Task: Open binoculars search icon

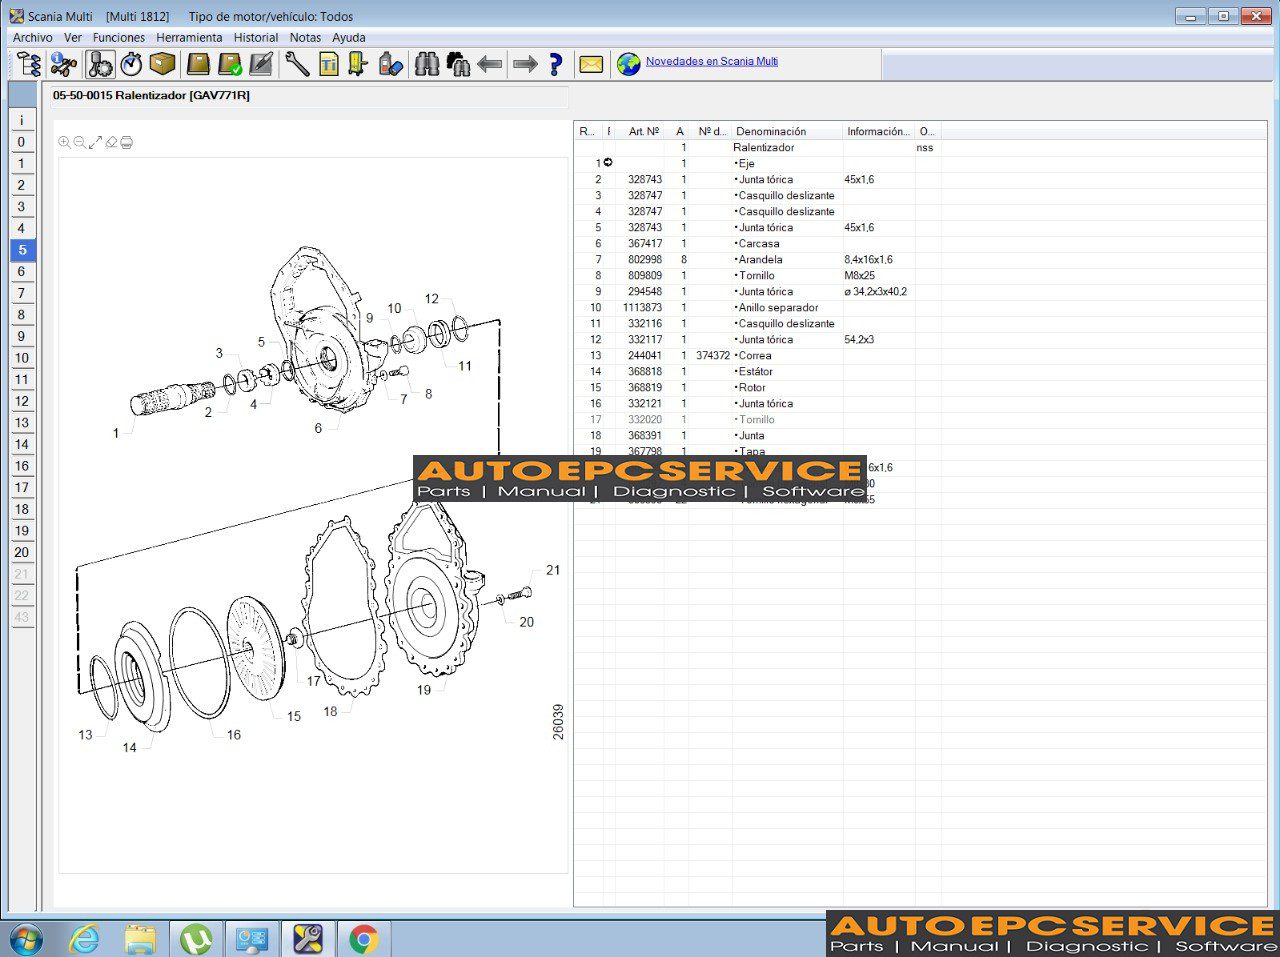Action: [427, 65]
